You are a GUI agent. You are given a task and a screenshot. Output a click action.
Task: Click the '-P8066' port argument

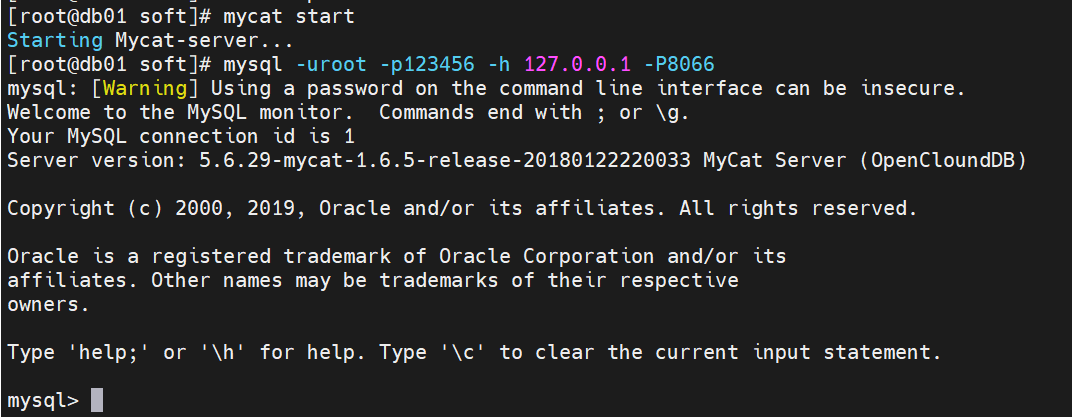click(680, 65)
